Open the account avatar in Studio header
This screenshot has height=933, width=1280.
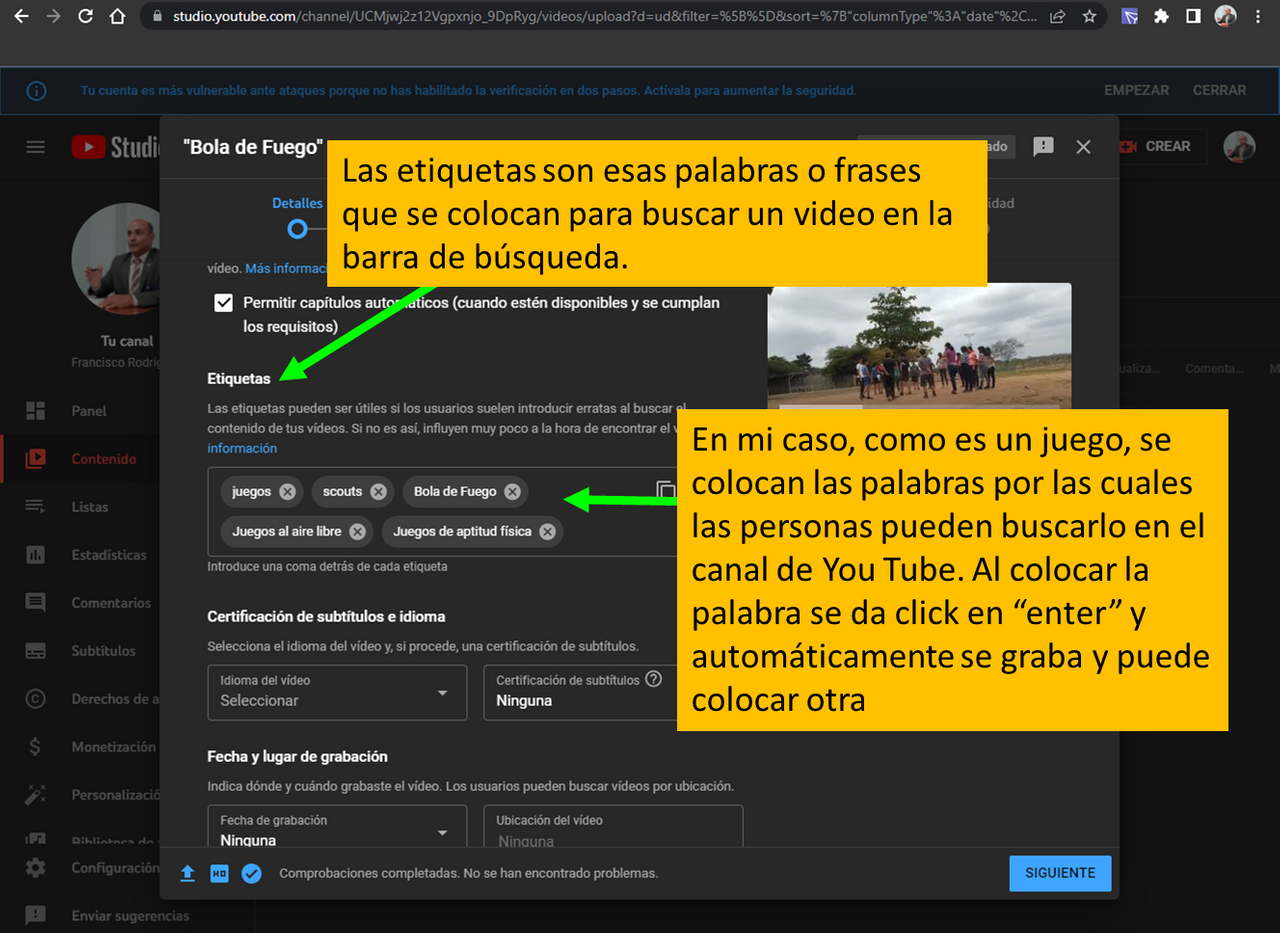click(x=1239, y=146)
